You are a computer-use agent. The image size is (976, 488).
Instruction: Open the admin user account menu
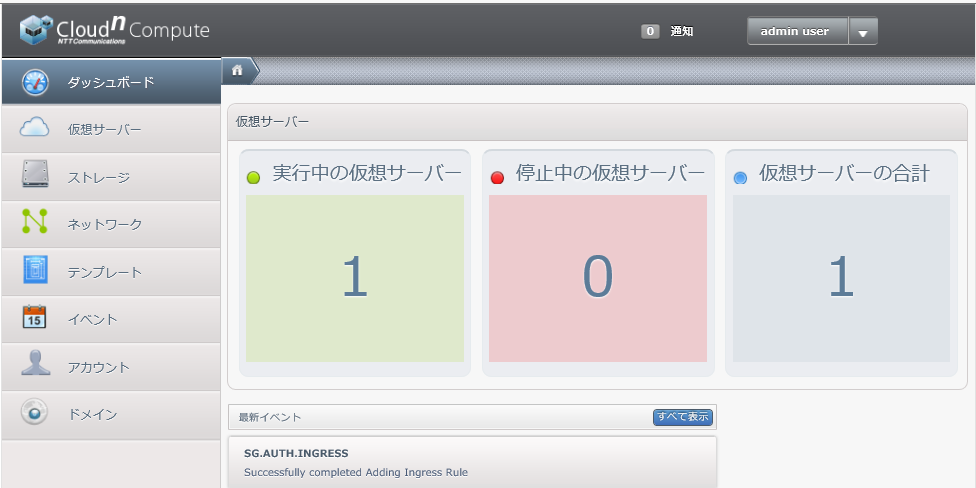(796, 32)
